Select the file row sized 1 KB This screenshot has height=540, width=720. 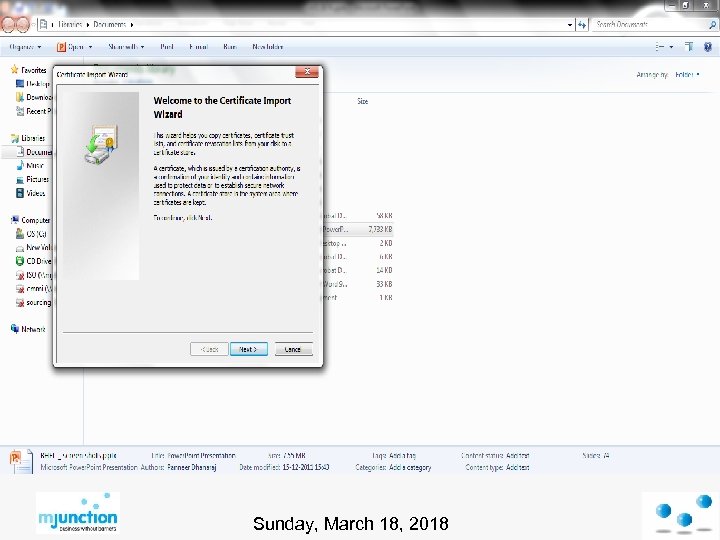pyautogui.click(x=357, y=298)
